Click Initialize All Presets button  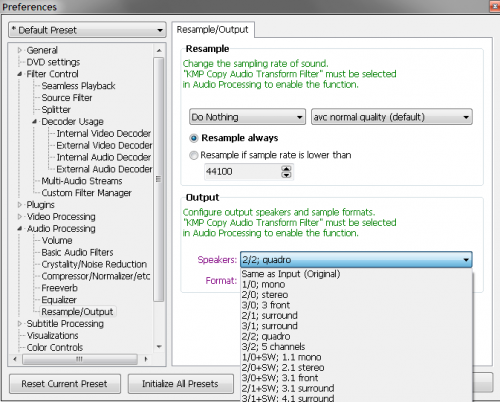coord(180,384)
